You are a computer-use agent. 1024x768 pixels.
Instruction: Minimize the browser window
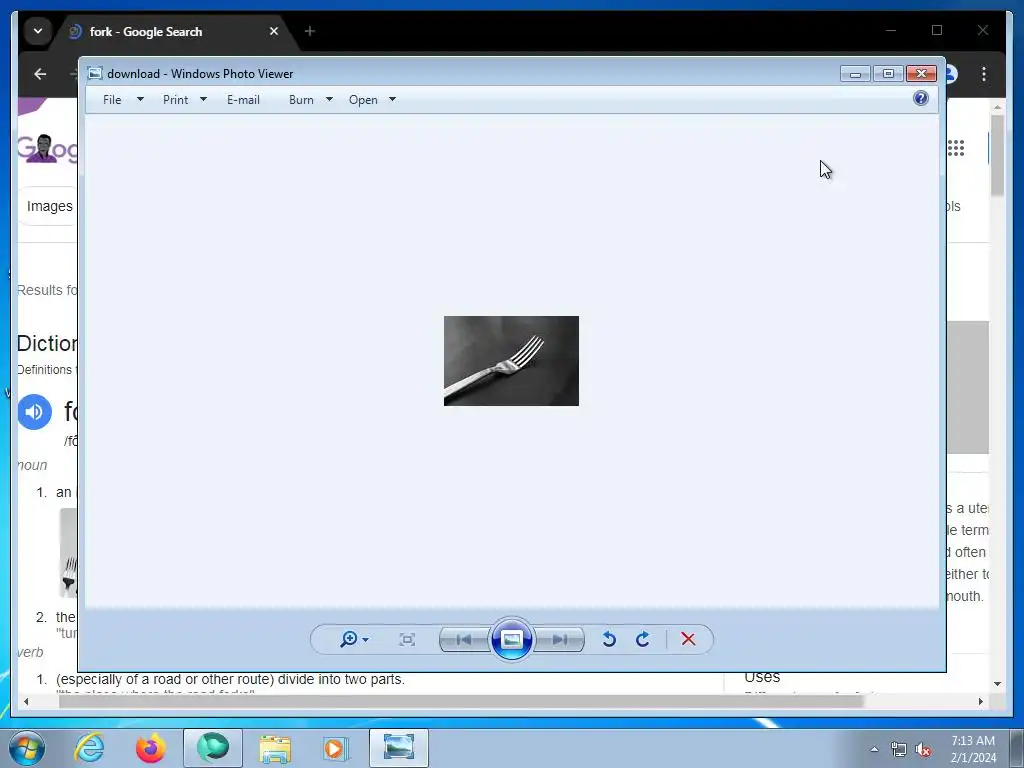coord(891,30)
